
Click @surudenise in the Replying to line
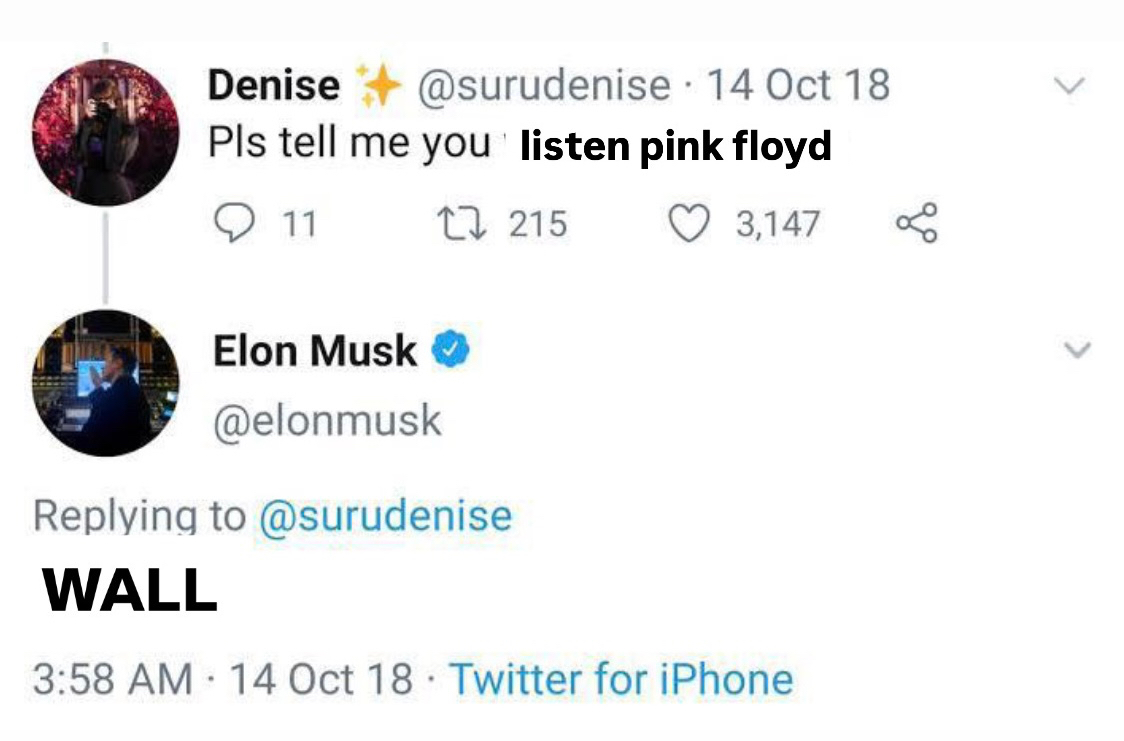coord(385,516)
